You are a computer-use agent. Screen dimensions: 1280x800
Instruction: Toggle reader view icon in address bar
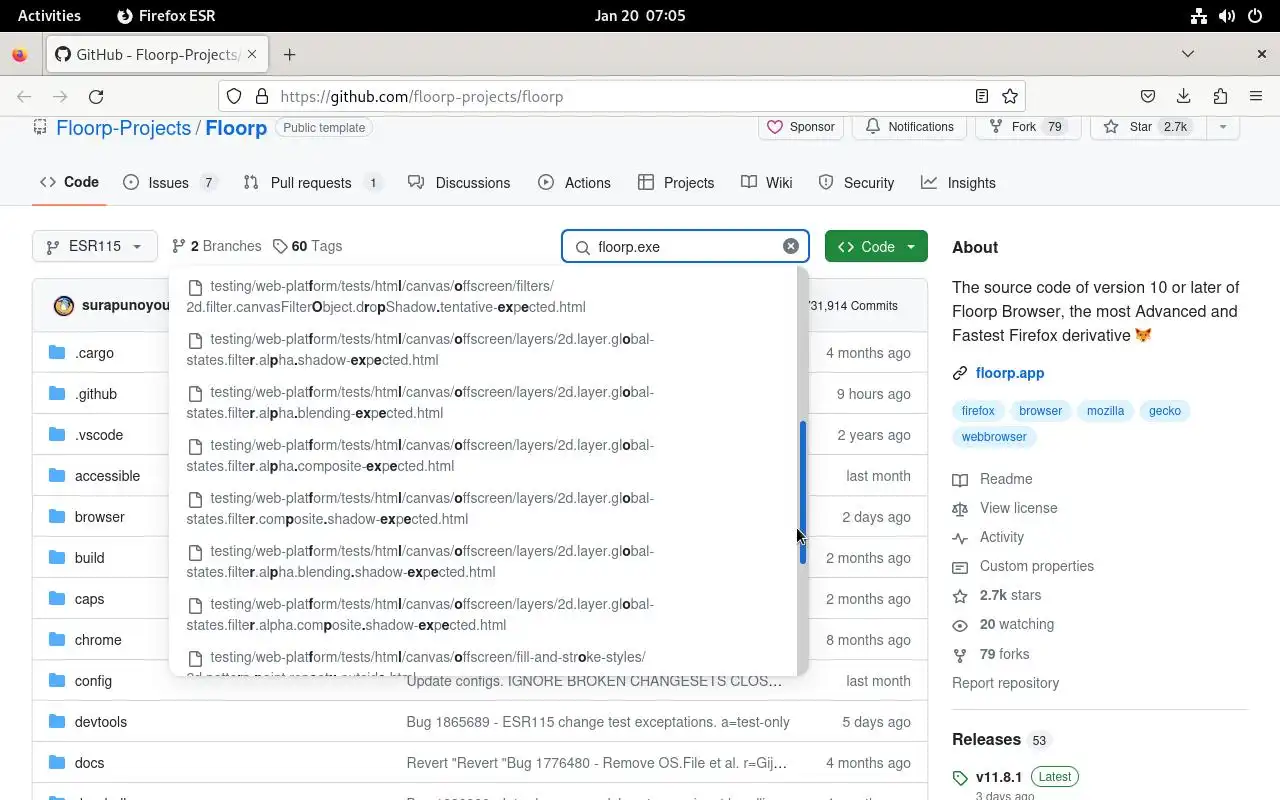(x=982, y=96)
